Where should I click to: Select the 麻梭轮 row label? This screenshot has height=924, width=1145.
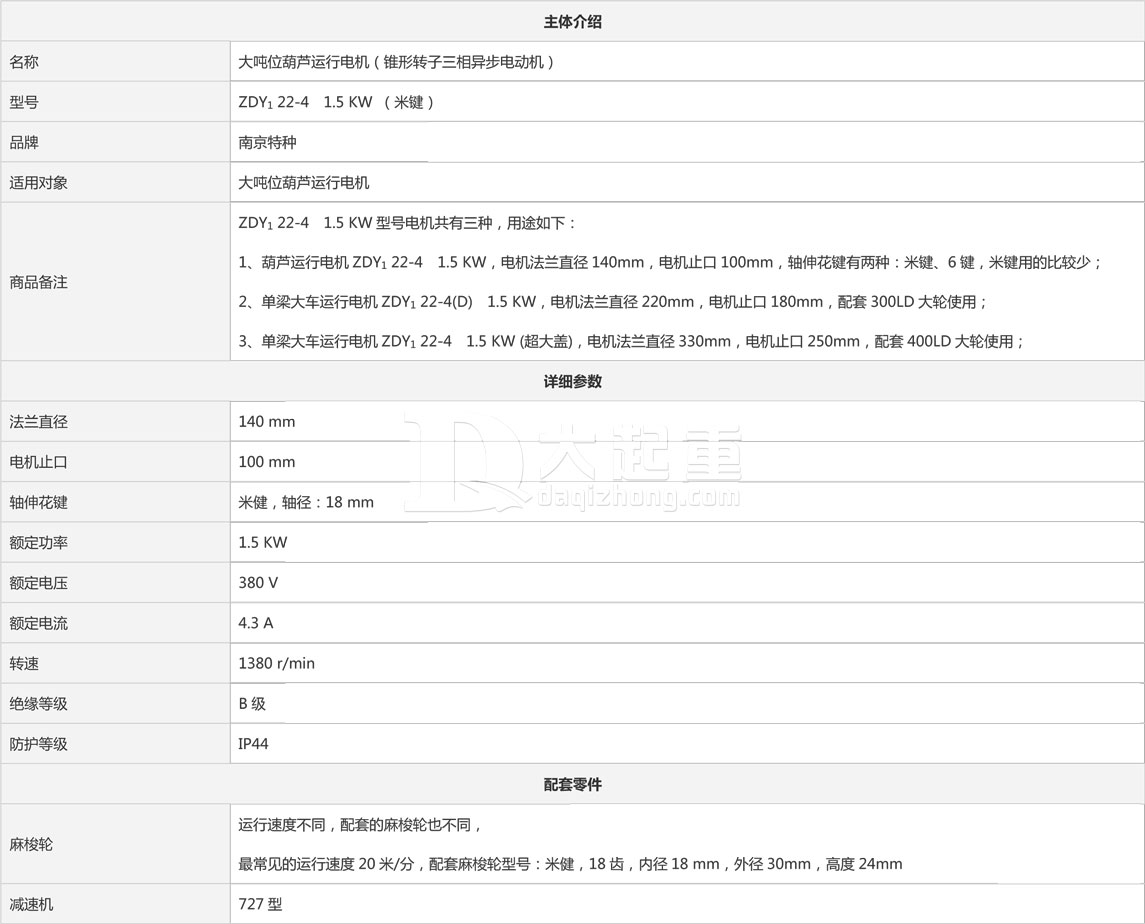tap(31, 844)
